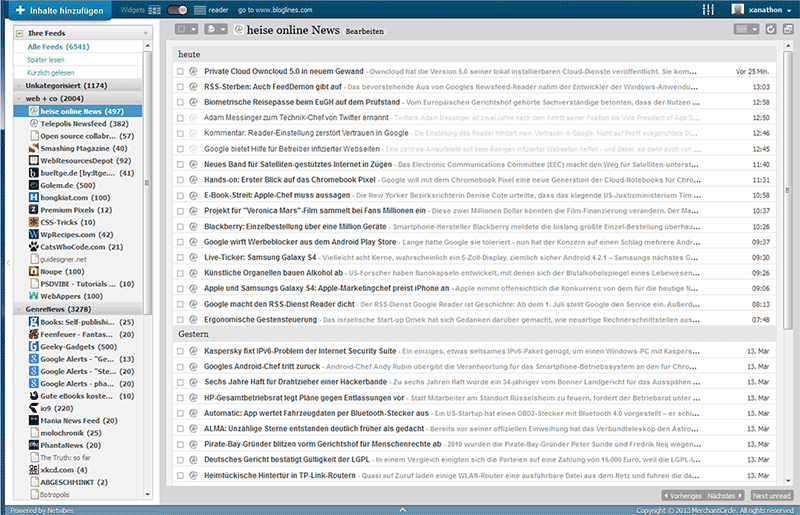Open the mark-as-read dropdown in toolbar

point(216,30)
